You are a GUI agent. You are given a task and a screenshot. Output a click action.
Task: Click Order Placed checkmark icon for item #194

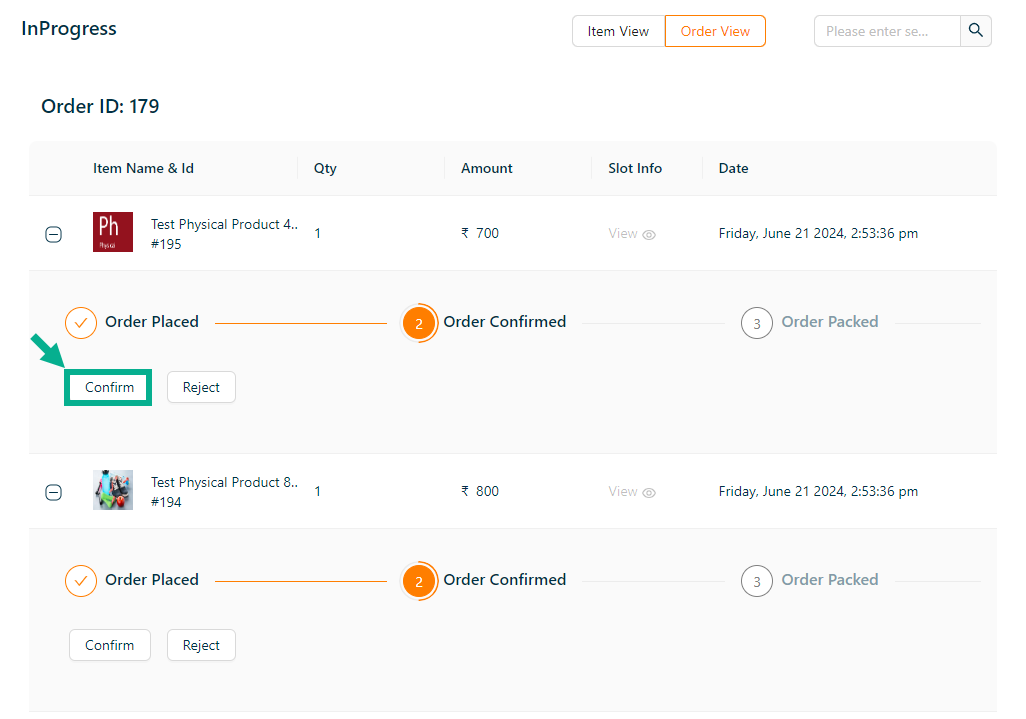81,580
